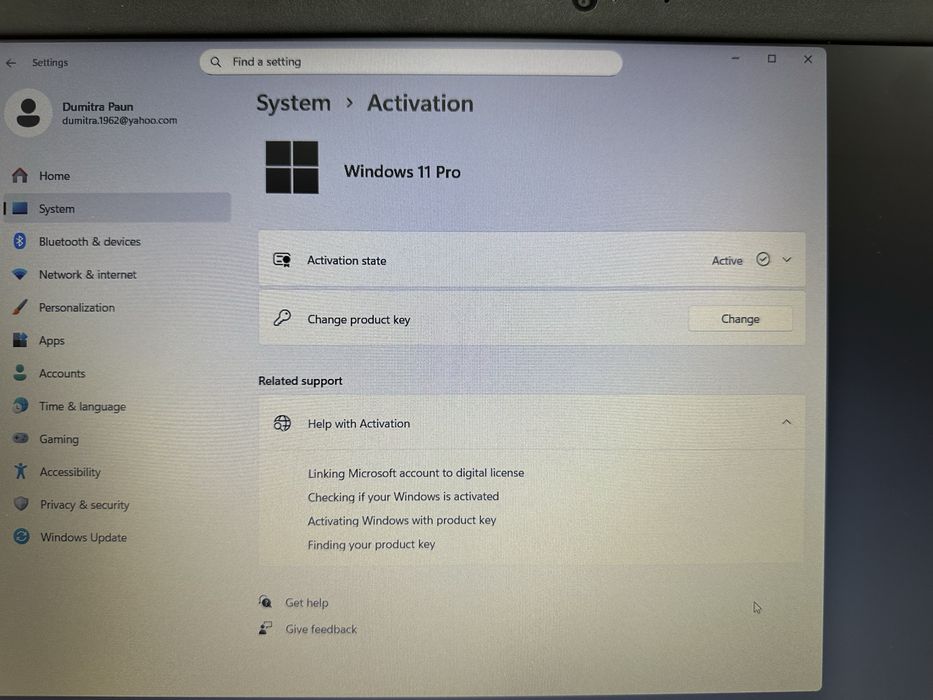Open Accounts settings
Screen dimensions: 933x700
(117, 373)
